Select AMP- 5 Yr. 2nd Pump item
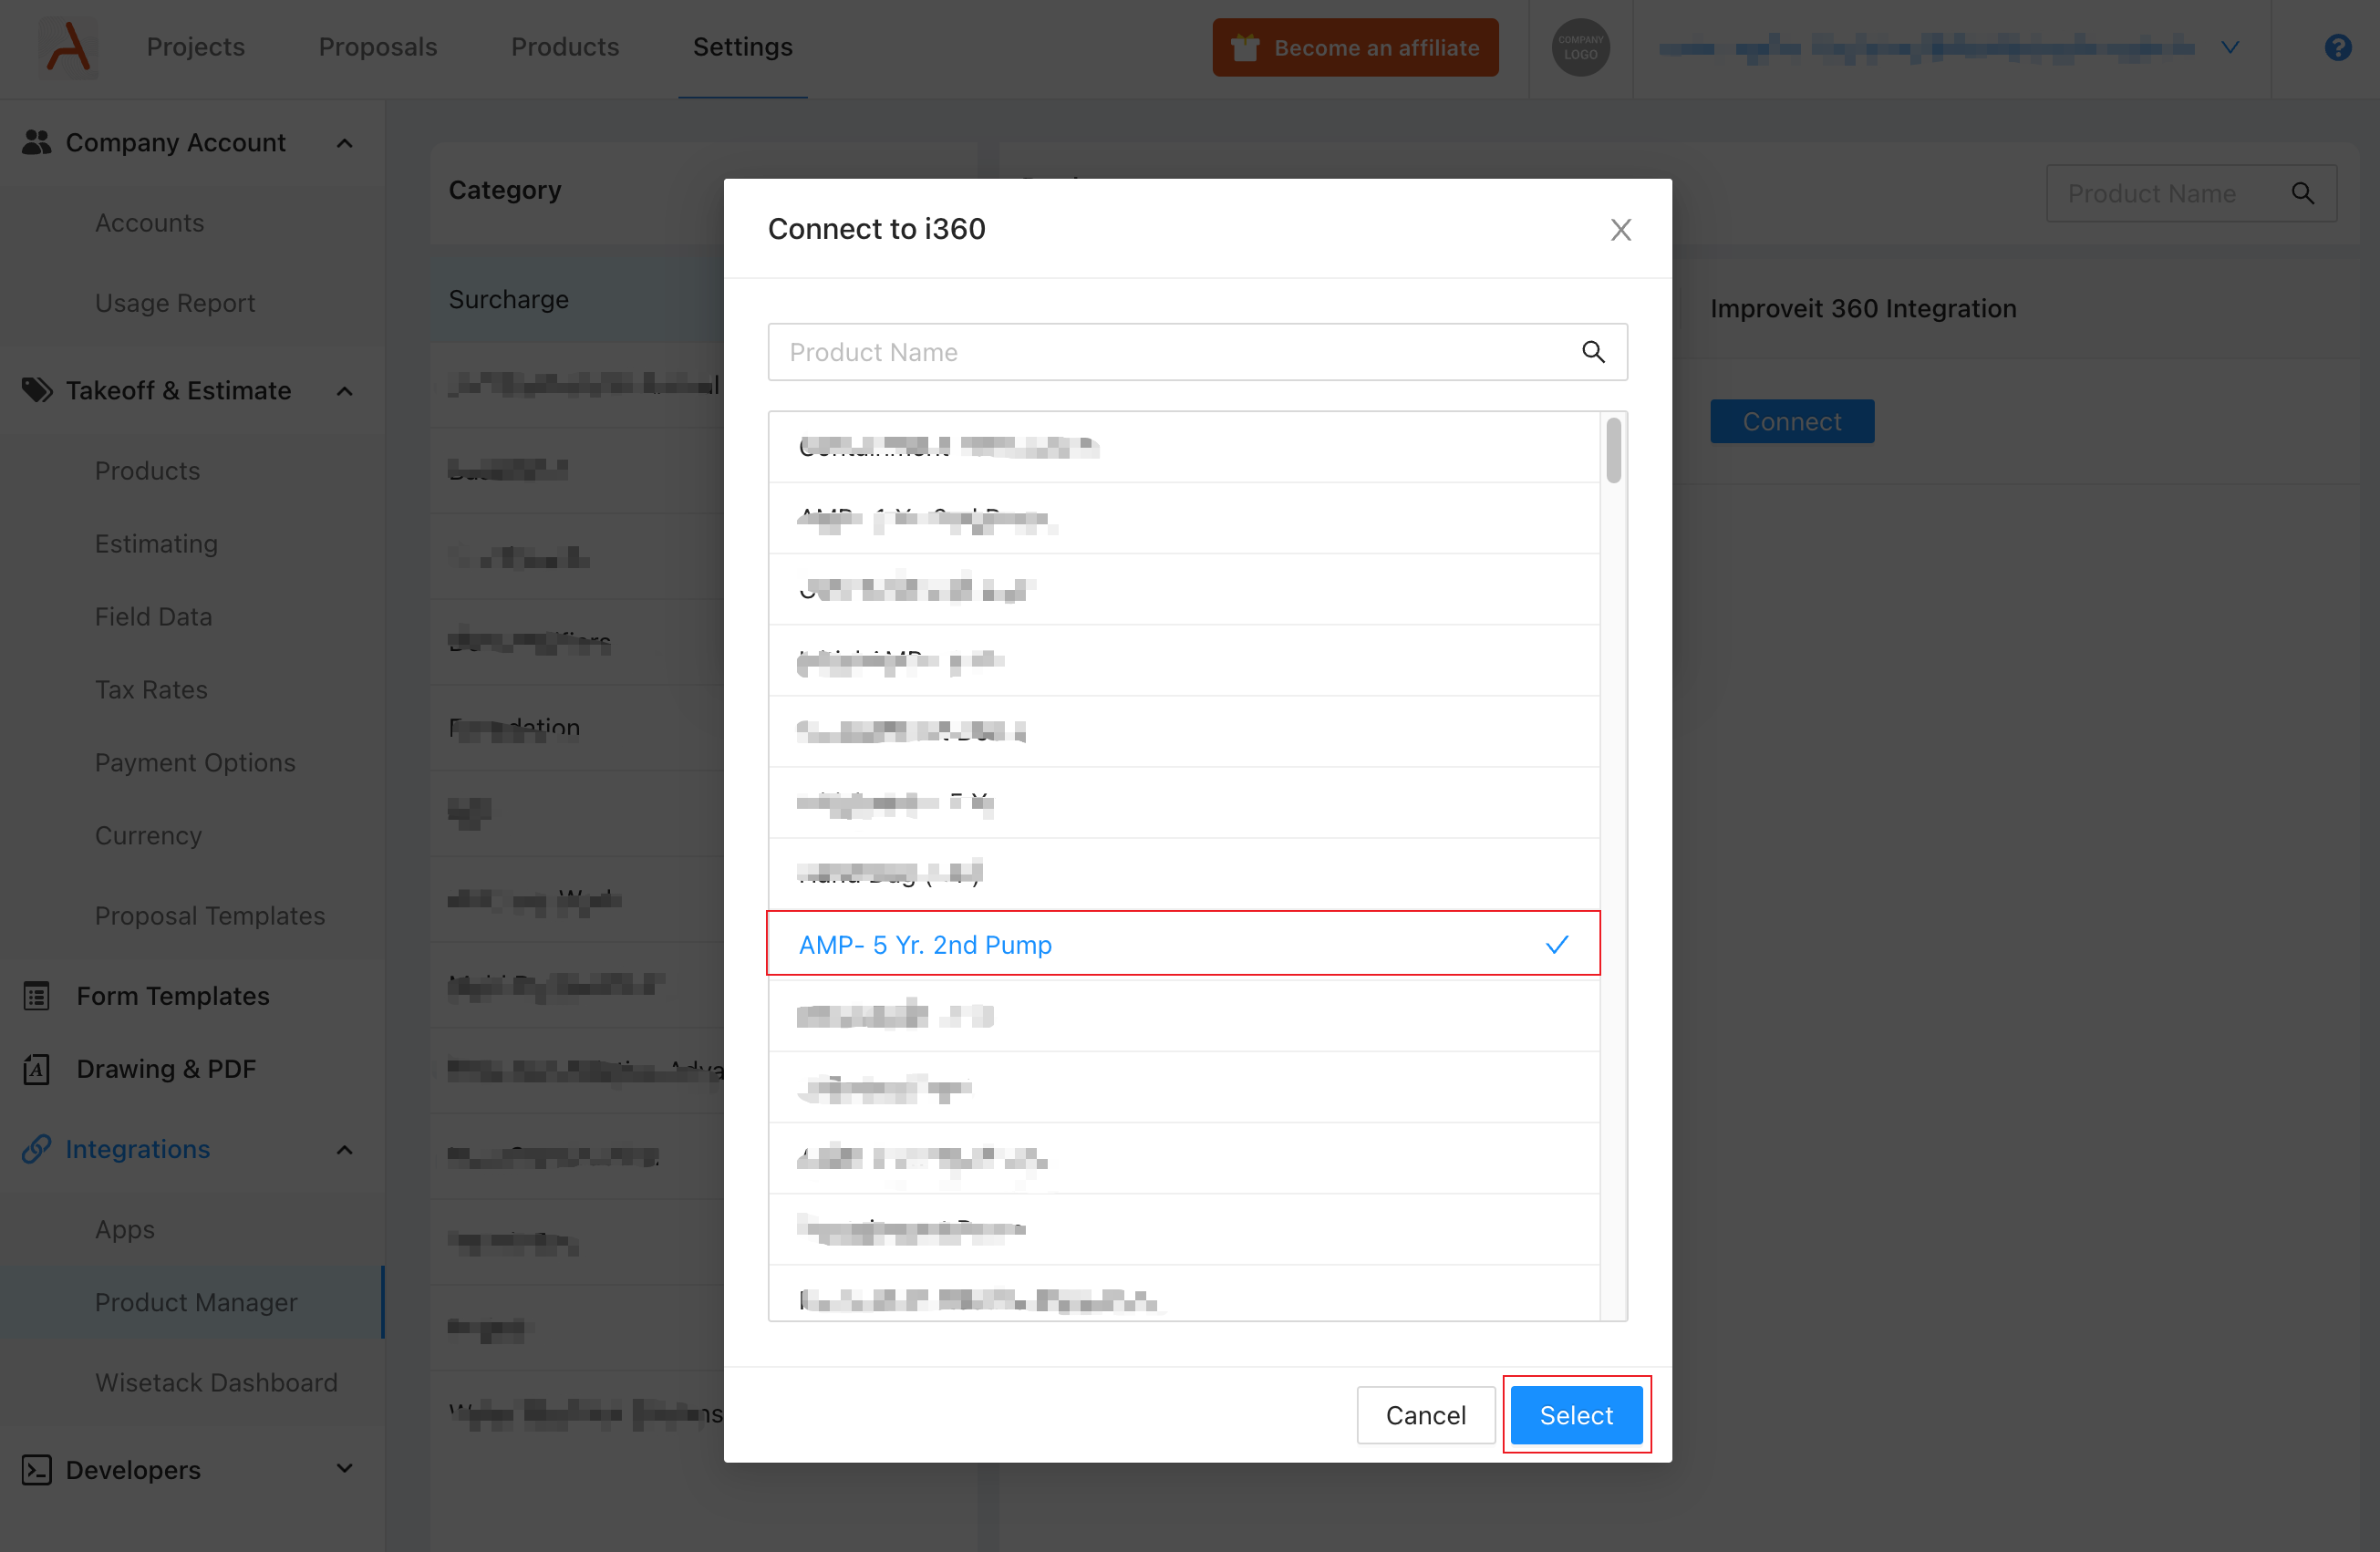 point(1183,943)
